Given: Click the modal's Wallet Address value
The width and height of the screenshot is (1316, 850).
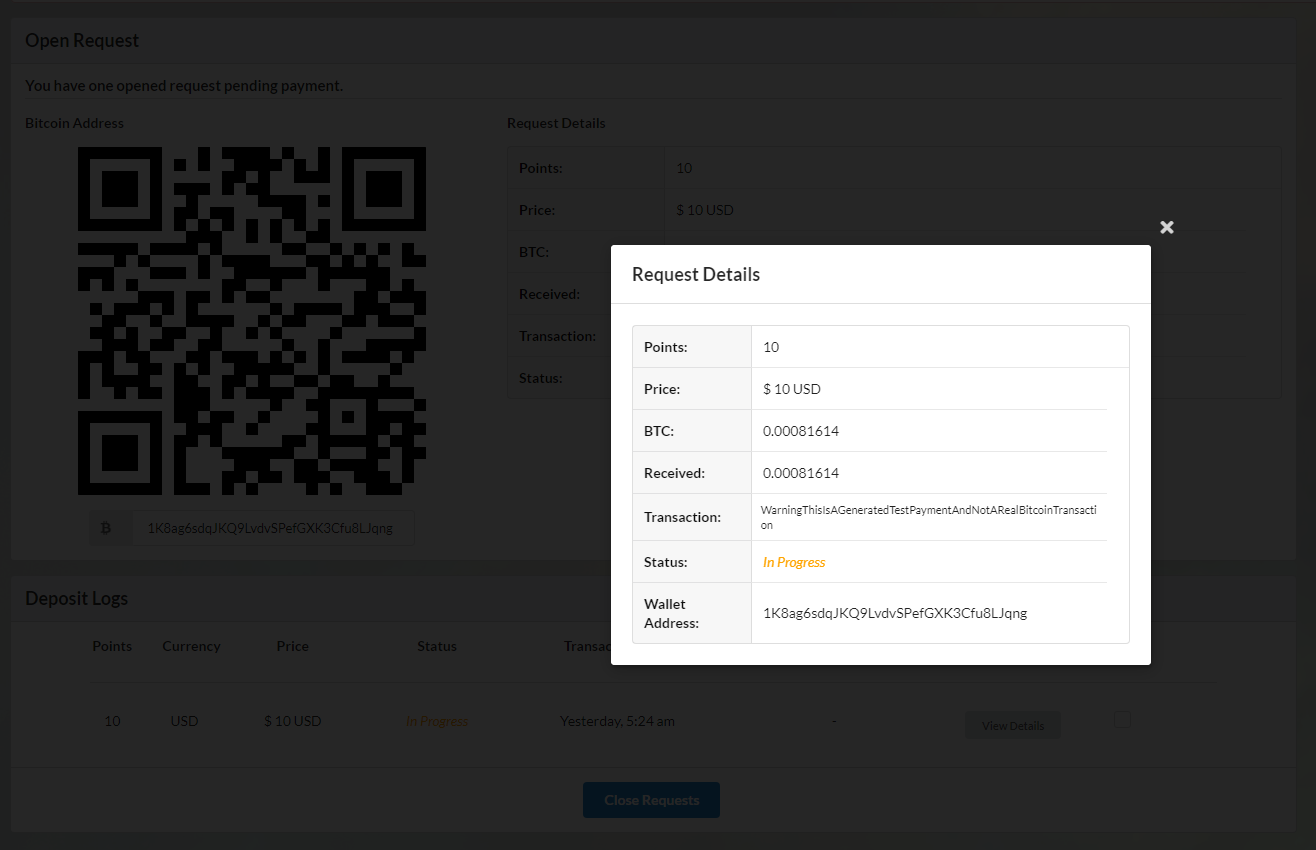Looking at the screenshot, I should pos(895,613).
